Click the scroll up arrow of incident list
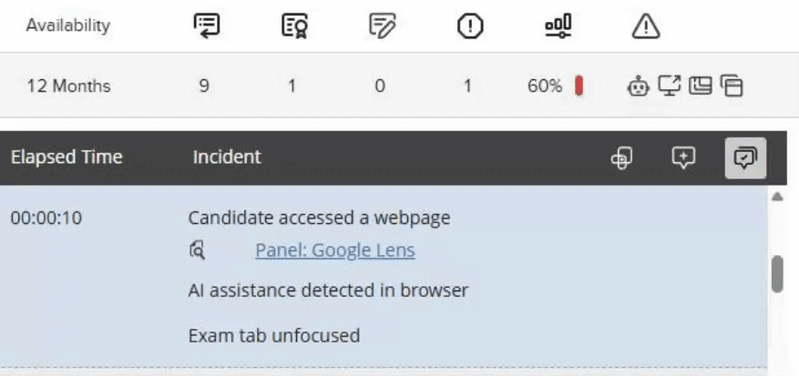Viewport: 799px width, 376px height. coord(777,197)
